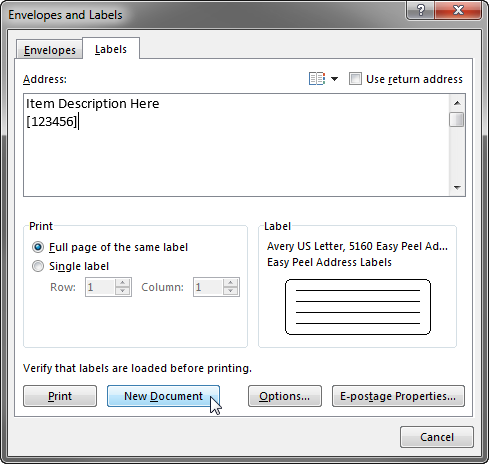Click the Row number field
The width and height of the screenshot is (489, 464).
point(100,287)
